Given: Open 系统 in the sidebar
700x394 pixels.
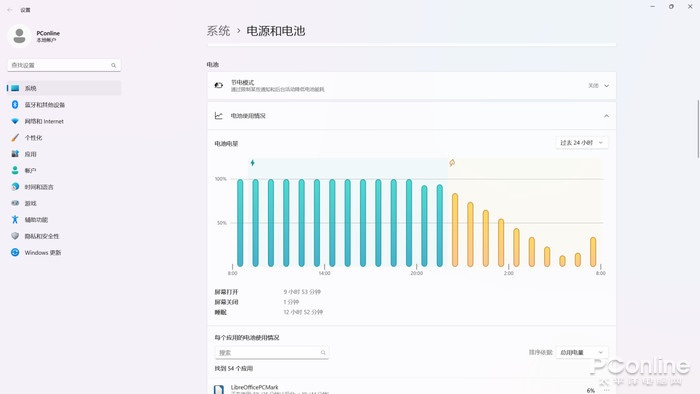Looking at the screenshot, I should point(64,88).
